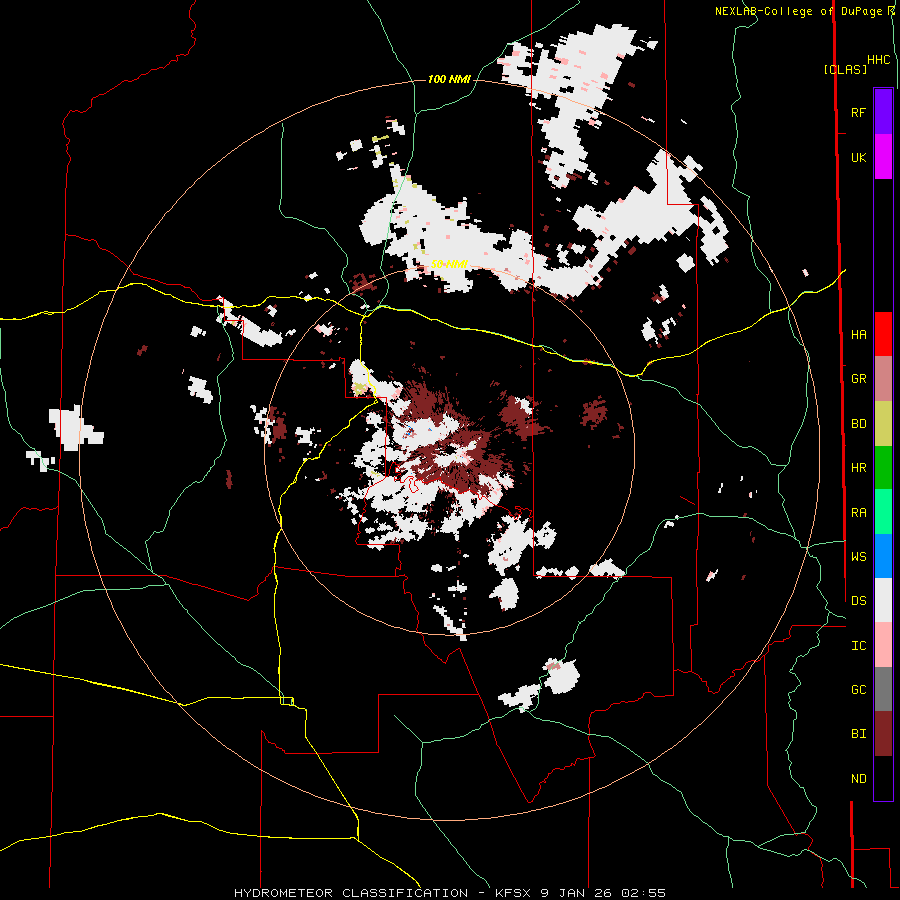Click the "RF" legend label
Viewport: 900px width, 900px height.
pyautogui.click(x=858, y=112)
